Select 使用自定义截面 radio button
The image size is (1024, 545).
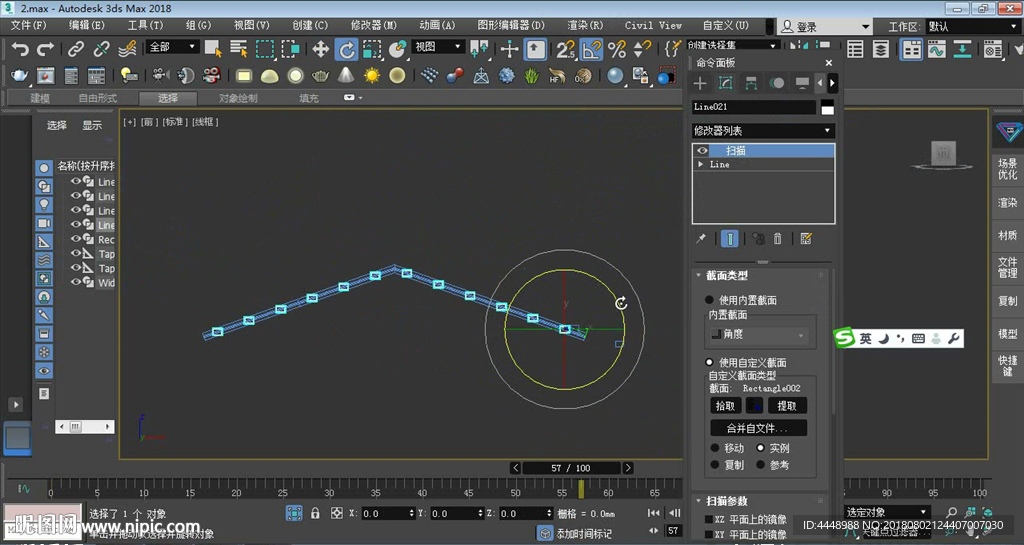pyautogui.click(x=709, y=362)
